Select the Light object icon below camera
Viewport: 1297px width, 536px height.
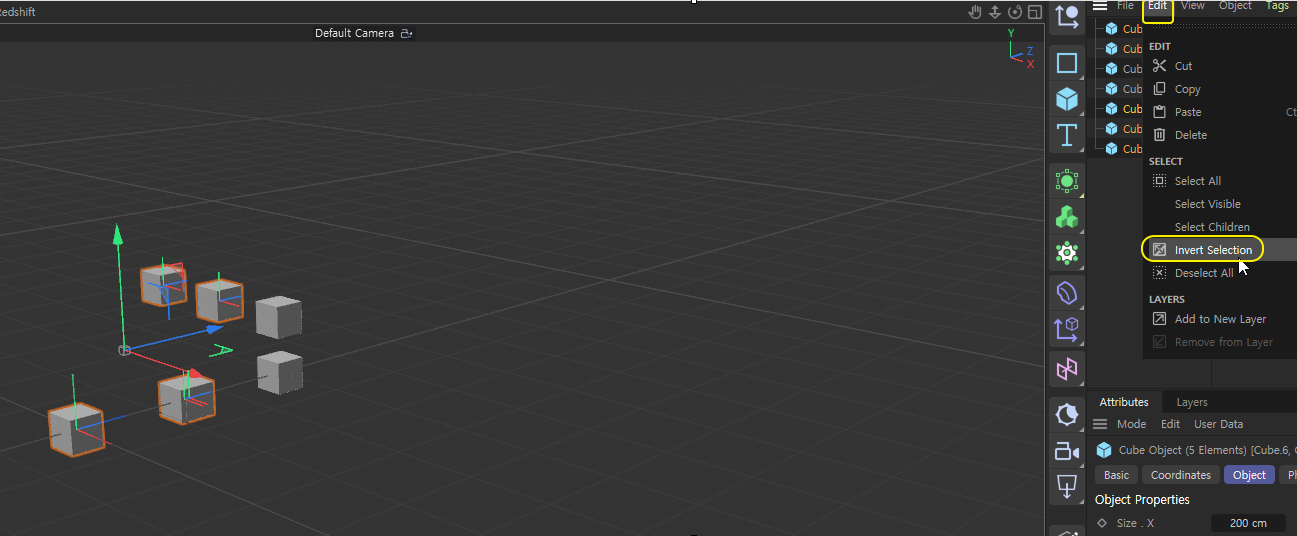[1067, 487]
